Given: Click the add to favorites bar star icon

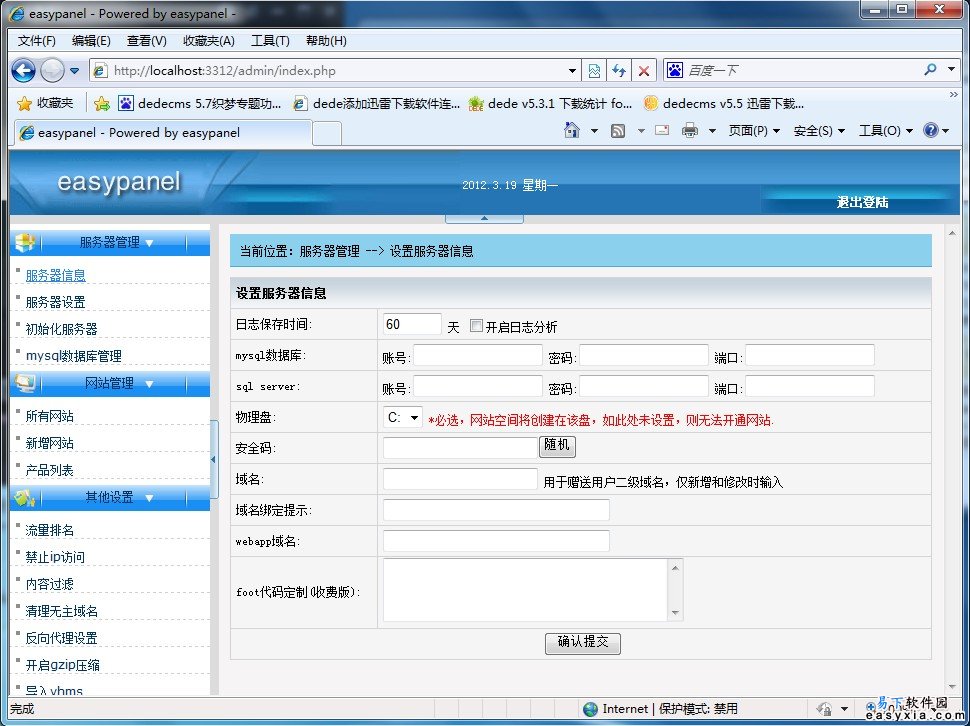Looking at the screenshot, I should coord(101,104).
